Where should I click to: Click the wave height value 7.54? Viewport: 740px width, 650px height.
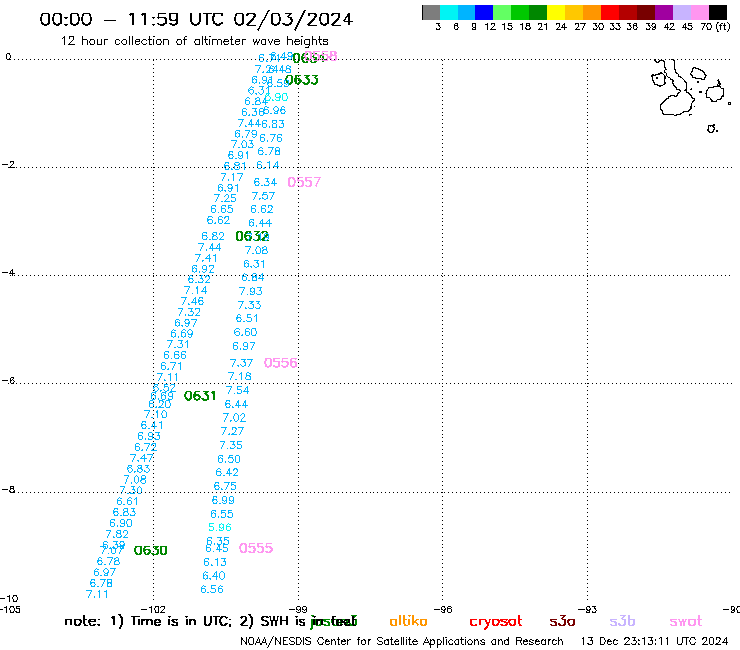click(237, 390)
